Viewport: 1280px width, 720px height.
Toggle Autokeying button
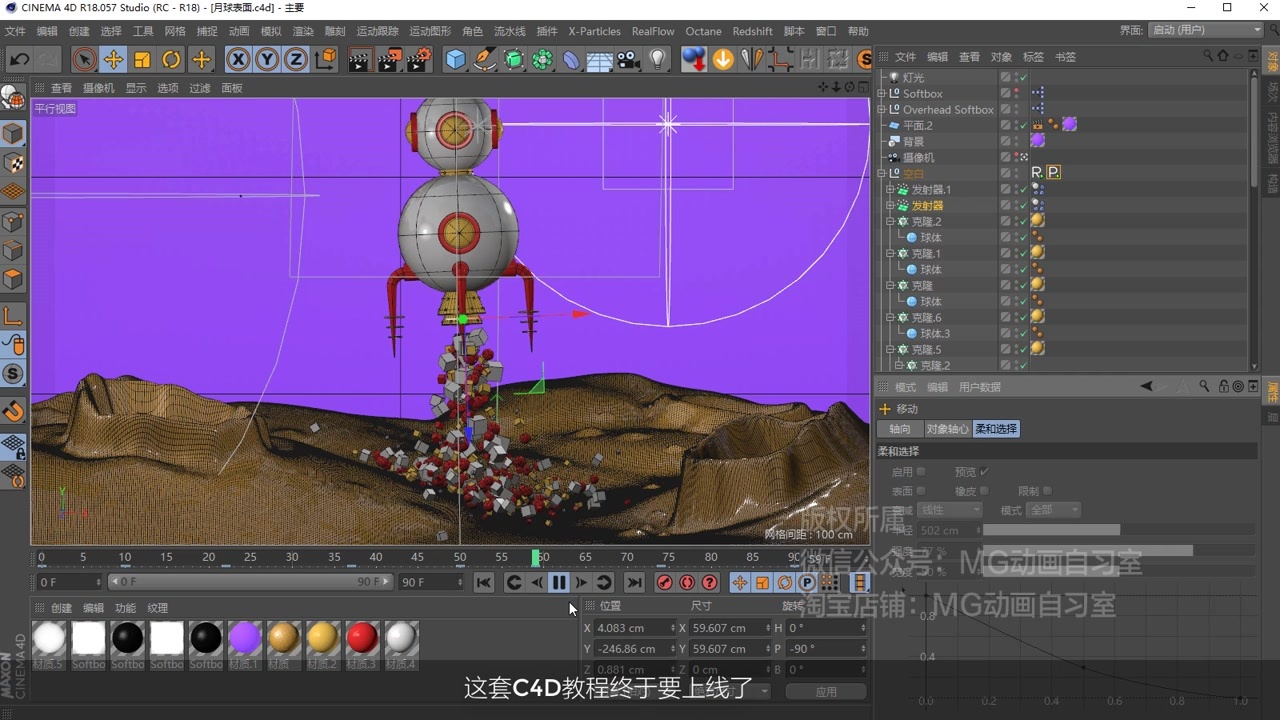[x=687, y=583]
